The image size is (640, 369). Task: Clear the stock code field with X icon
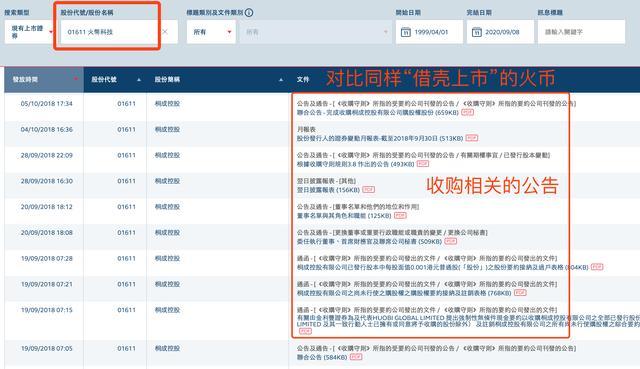click(x=165, y=31)
